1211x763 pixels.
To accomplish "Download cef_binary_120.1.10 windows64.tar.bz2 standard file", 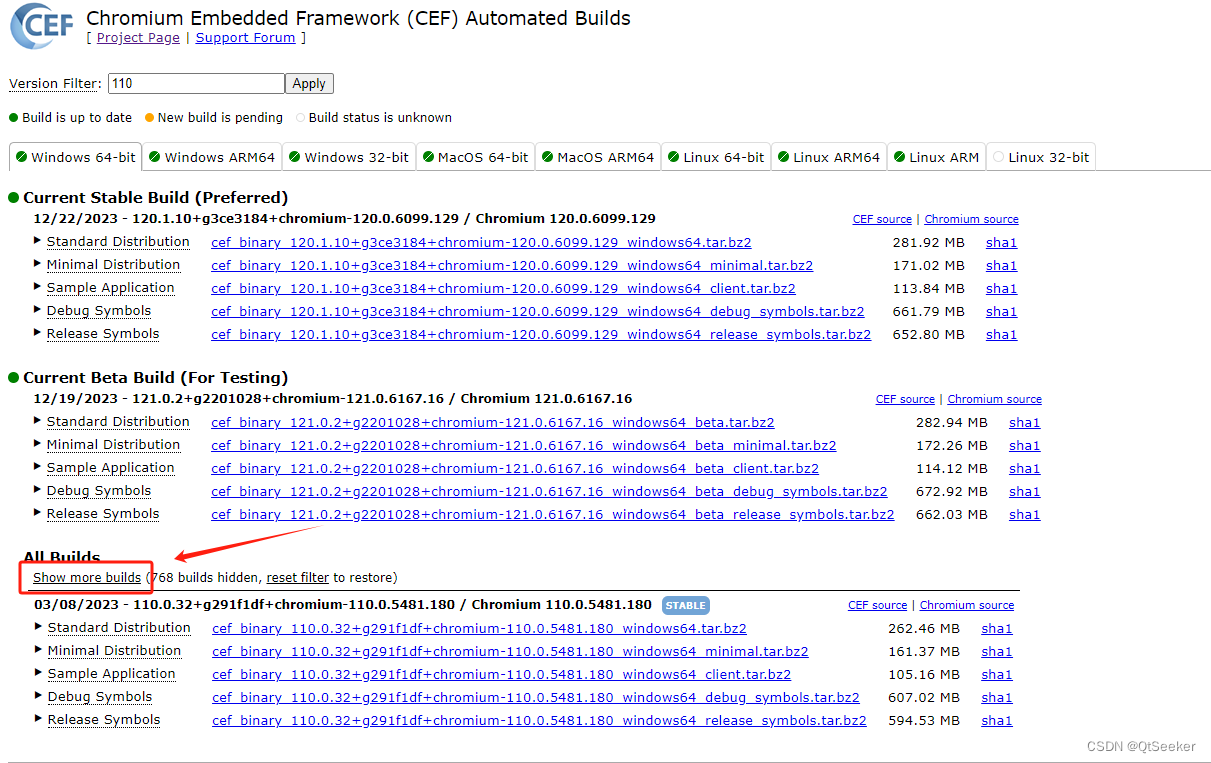I will [481, 243].
